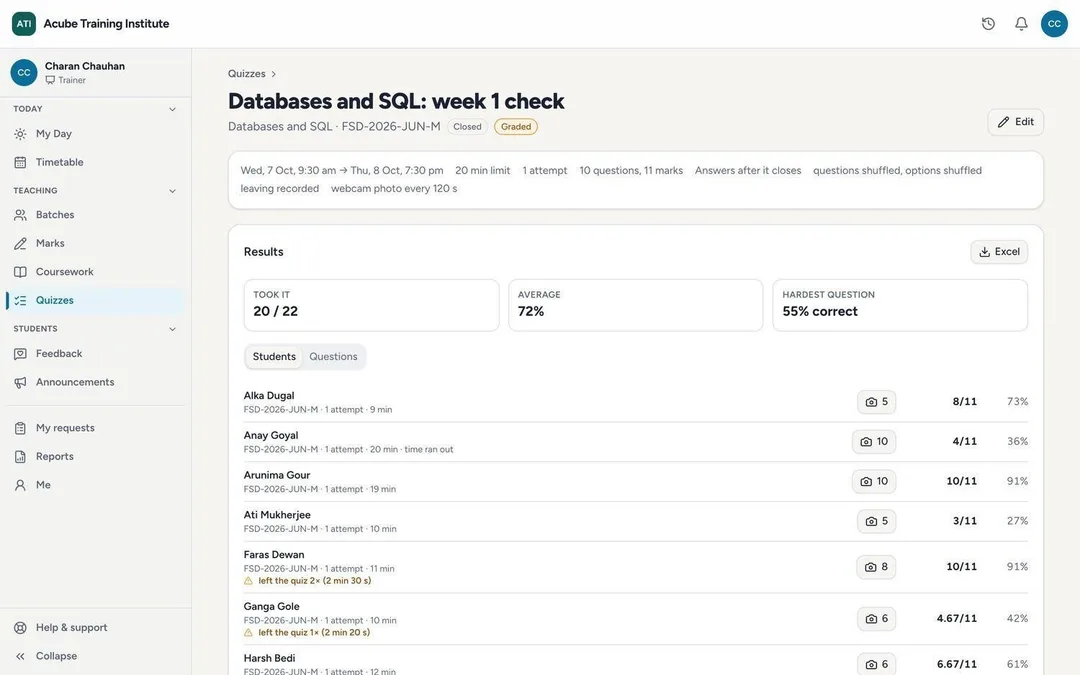Open Faras Dewan's webcam photos badge
1080x675 pixels.
click(876, 567)
